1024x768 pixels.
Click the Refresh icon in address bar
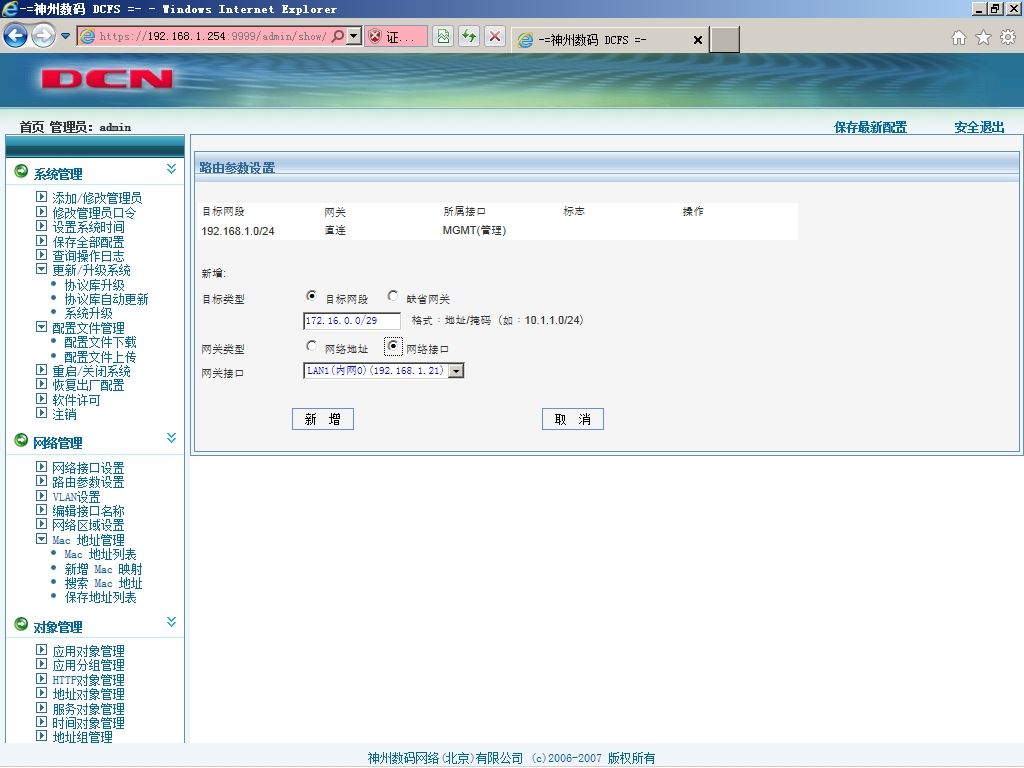tap(469, 36)
